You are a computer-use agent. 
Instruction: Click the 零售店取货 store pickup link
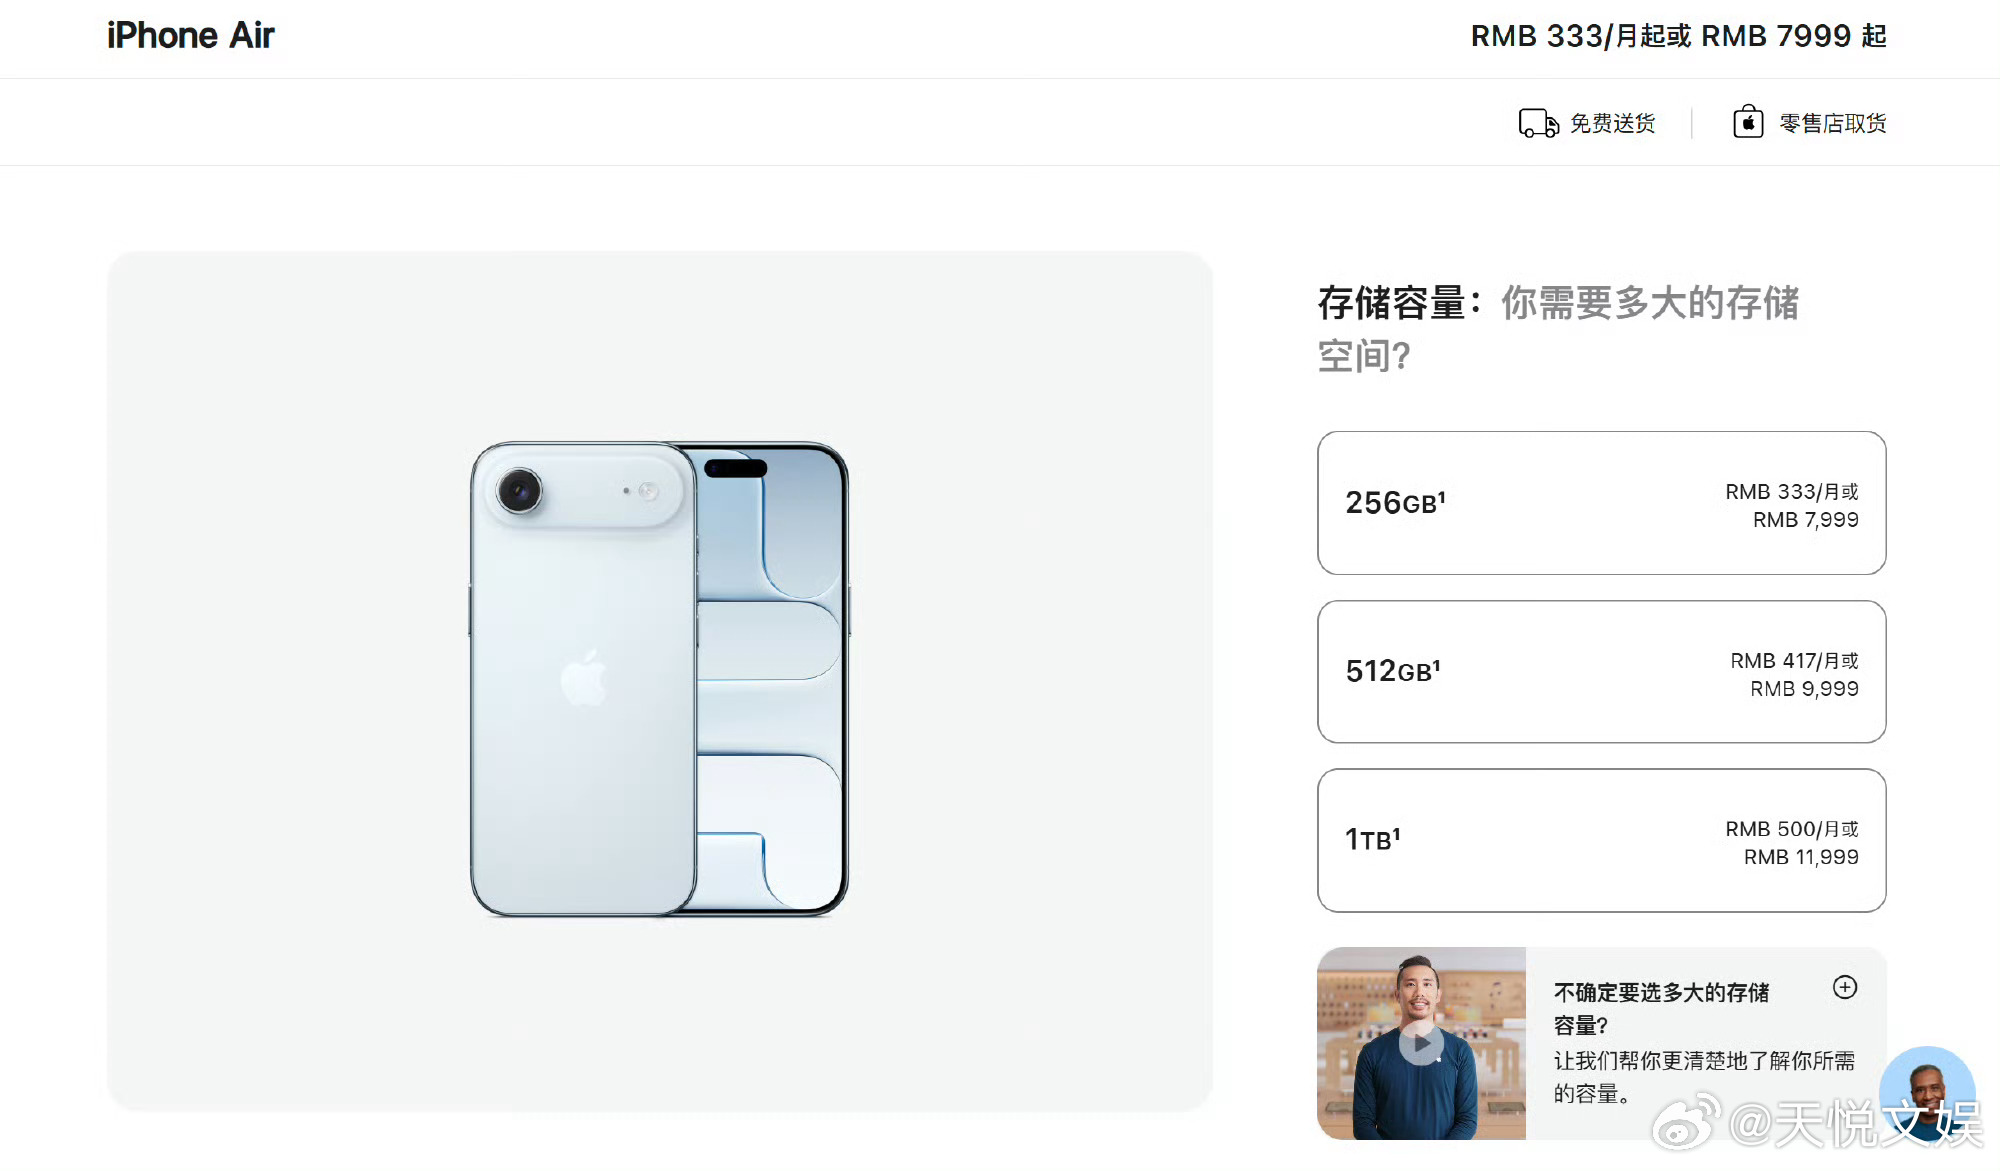(1833, 123)
